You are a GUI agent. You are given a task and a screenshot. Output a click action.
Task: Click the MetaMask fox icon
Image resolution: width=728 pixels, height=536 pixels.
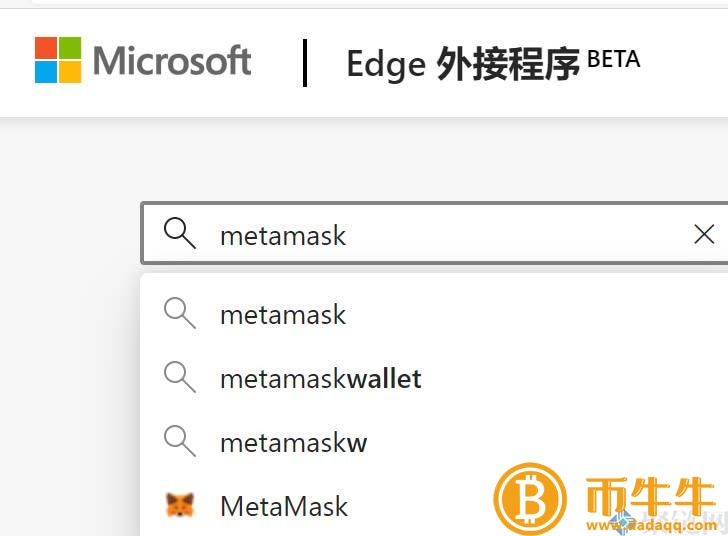(180, 505)
